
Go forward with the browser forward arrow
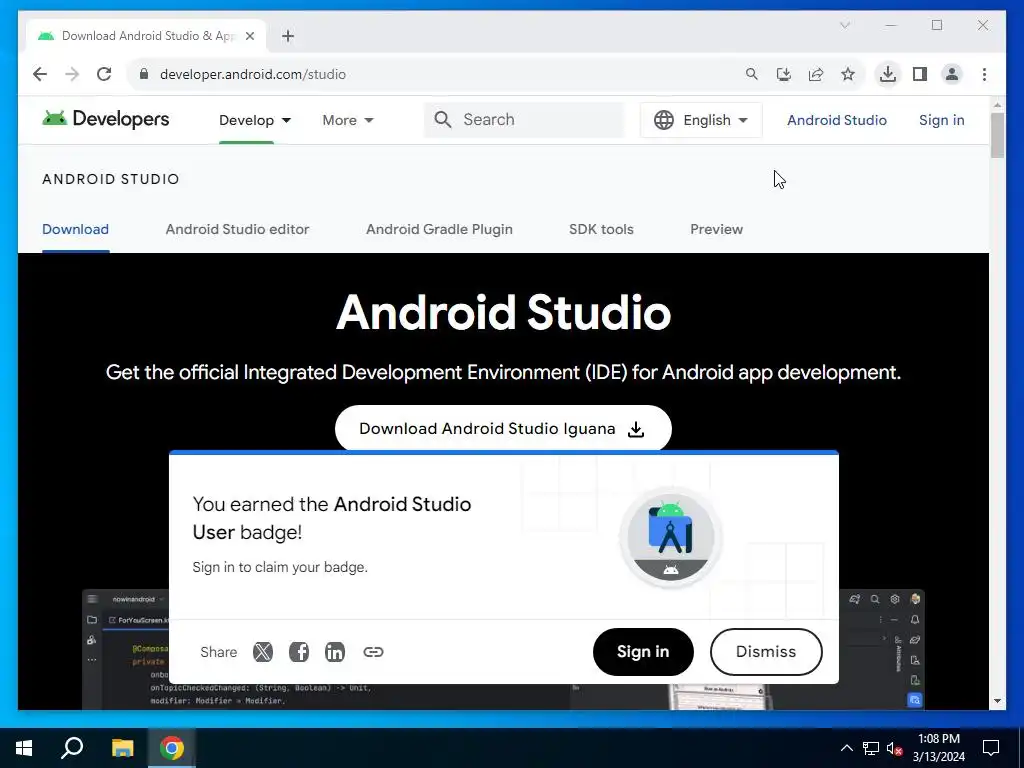(x=72, y=74)
